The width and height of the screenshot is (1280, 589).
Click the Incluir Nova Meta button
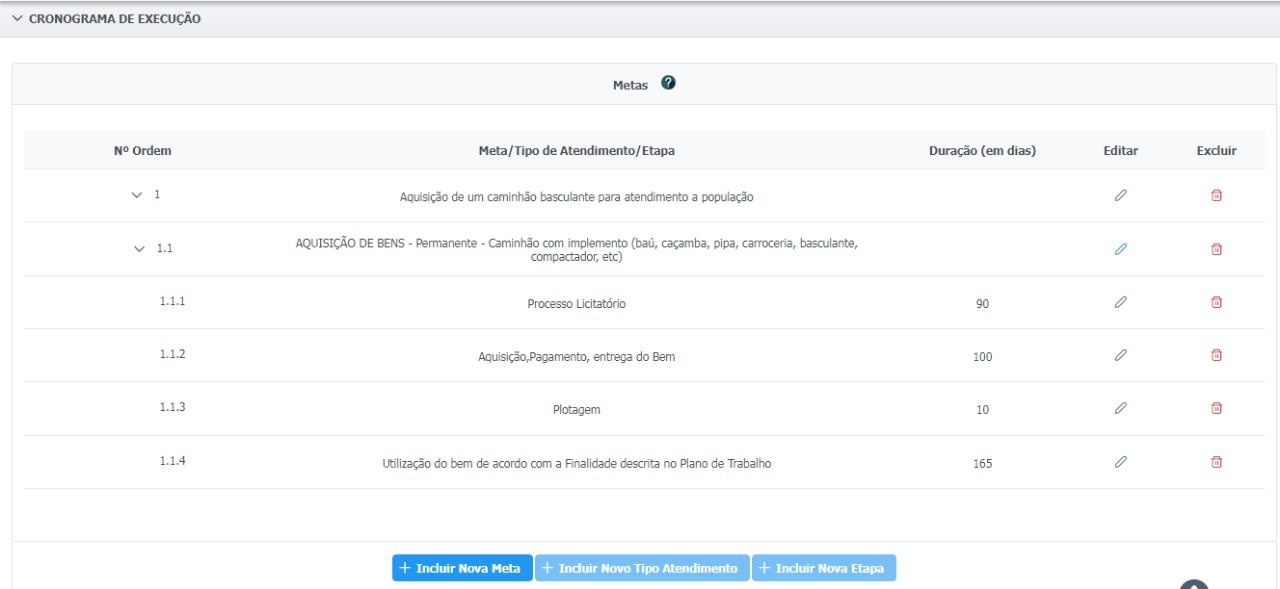[x=462, y=568]
